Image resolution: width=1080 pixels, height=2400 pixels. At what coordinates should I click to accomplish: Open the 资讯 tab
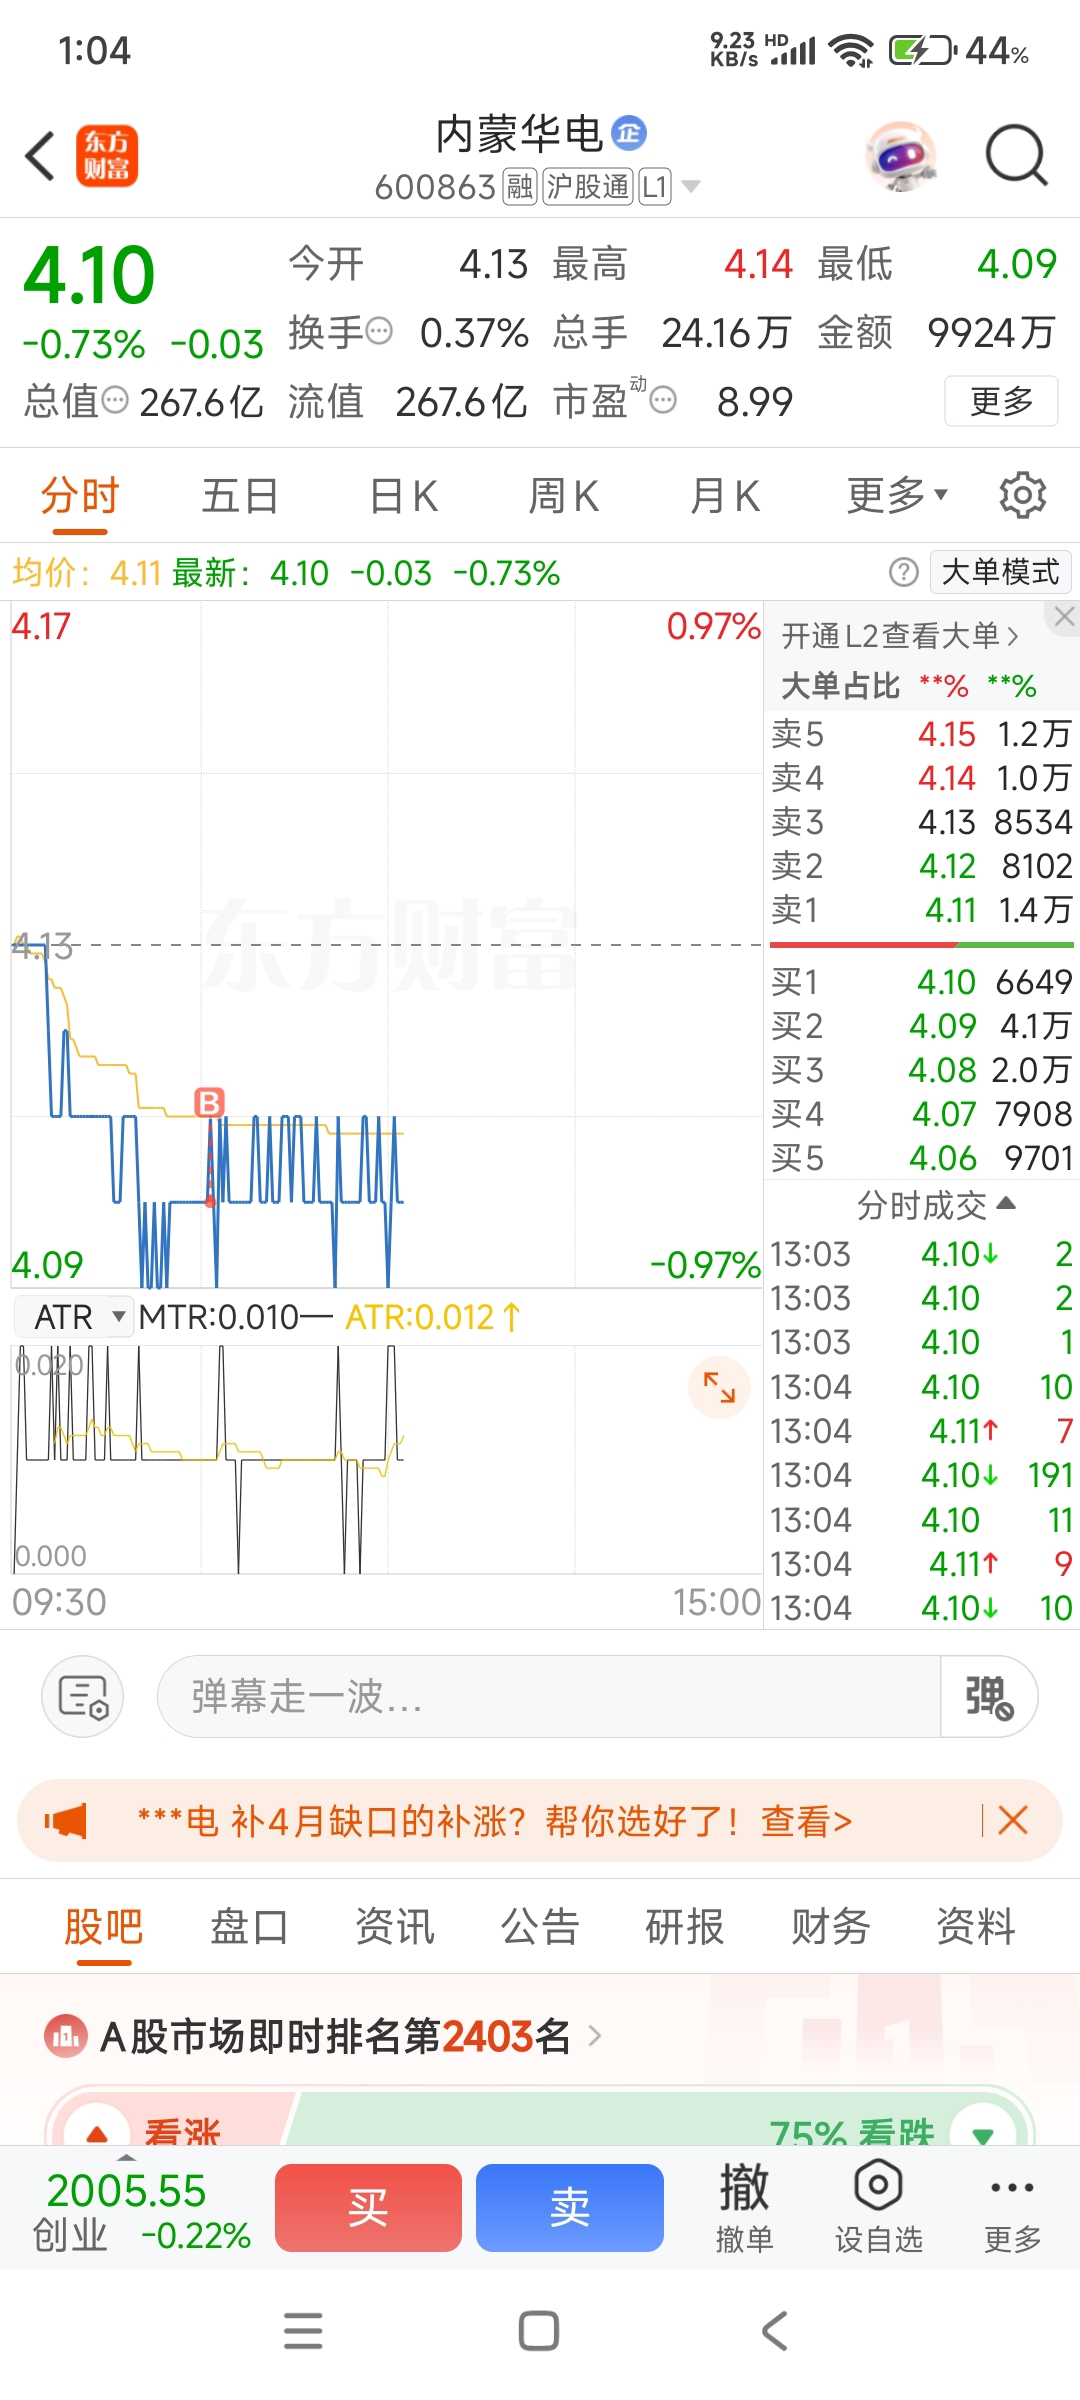(x=395, y=1926)
